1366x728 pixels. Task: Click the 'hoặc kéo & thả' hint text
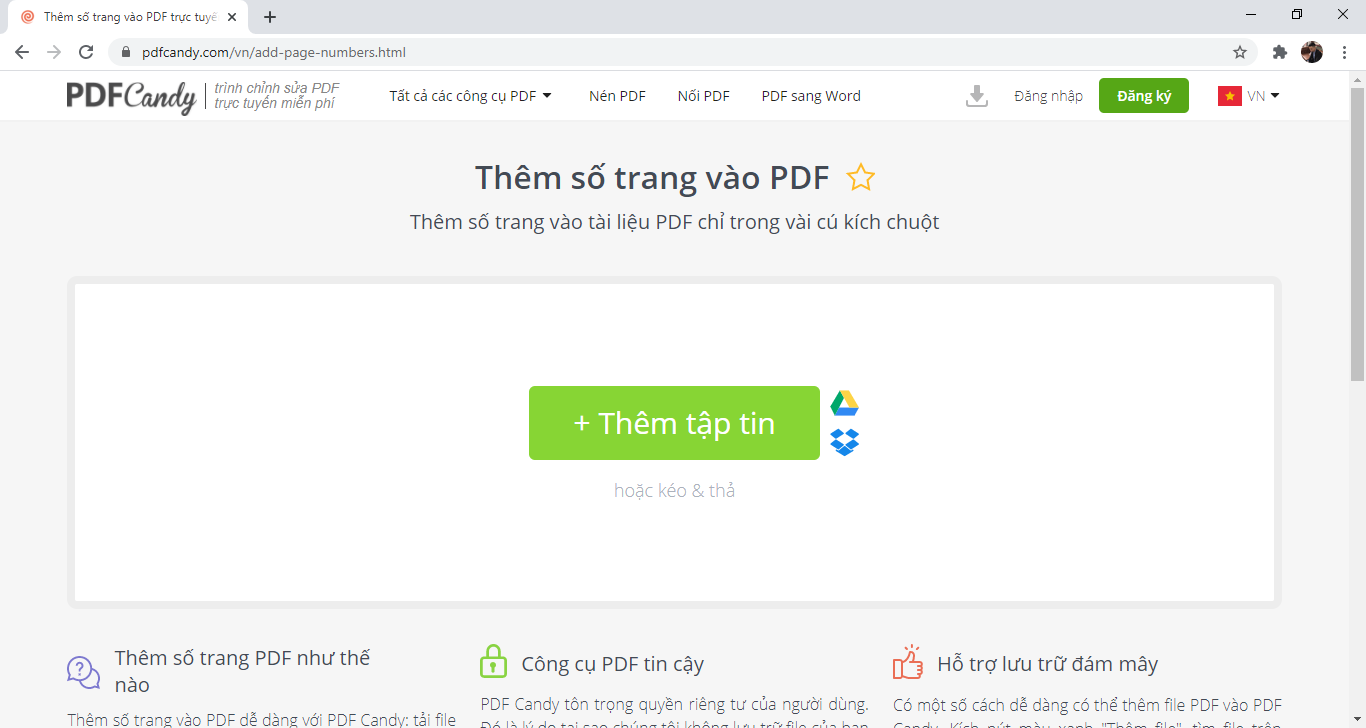pyautogui.click(x=674, y=490)
